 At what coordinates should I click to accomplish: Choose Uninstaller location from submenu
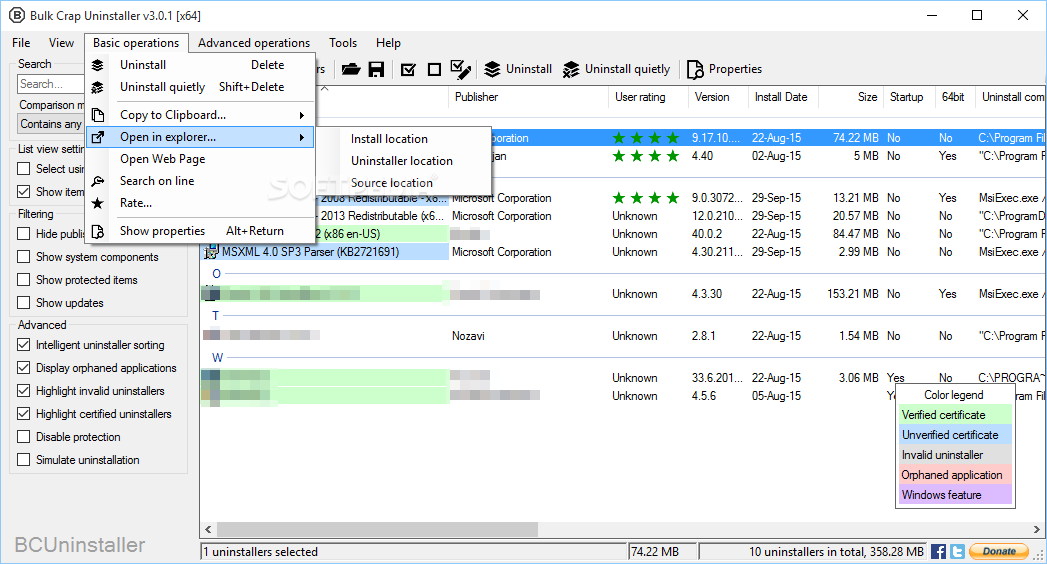404,161
